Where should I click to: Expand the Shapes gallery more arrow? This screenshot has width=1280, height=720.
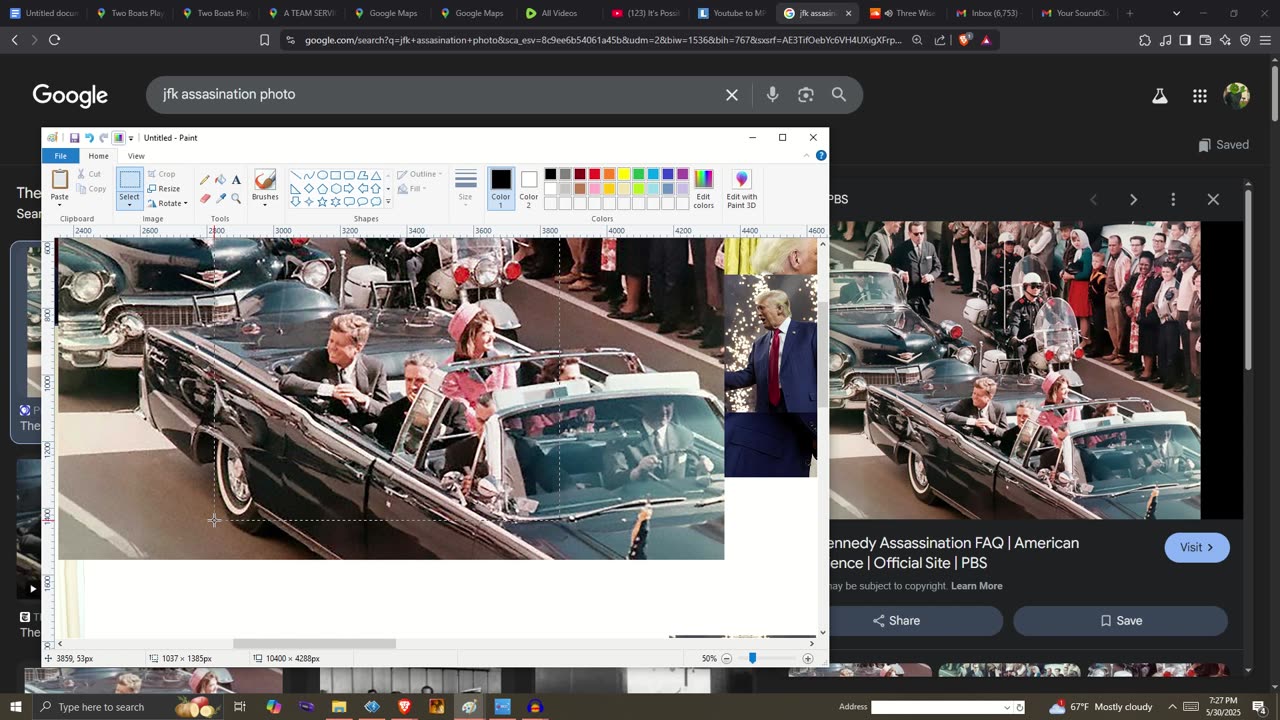coord(388,202)
